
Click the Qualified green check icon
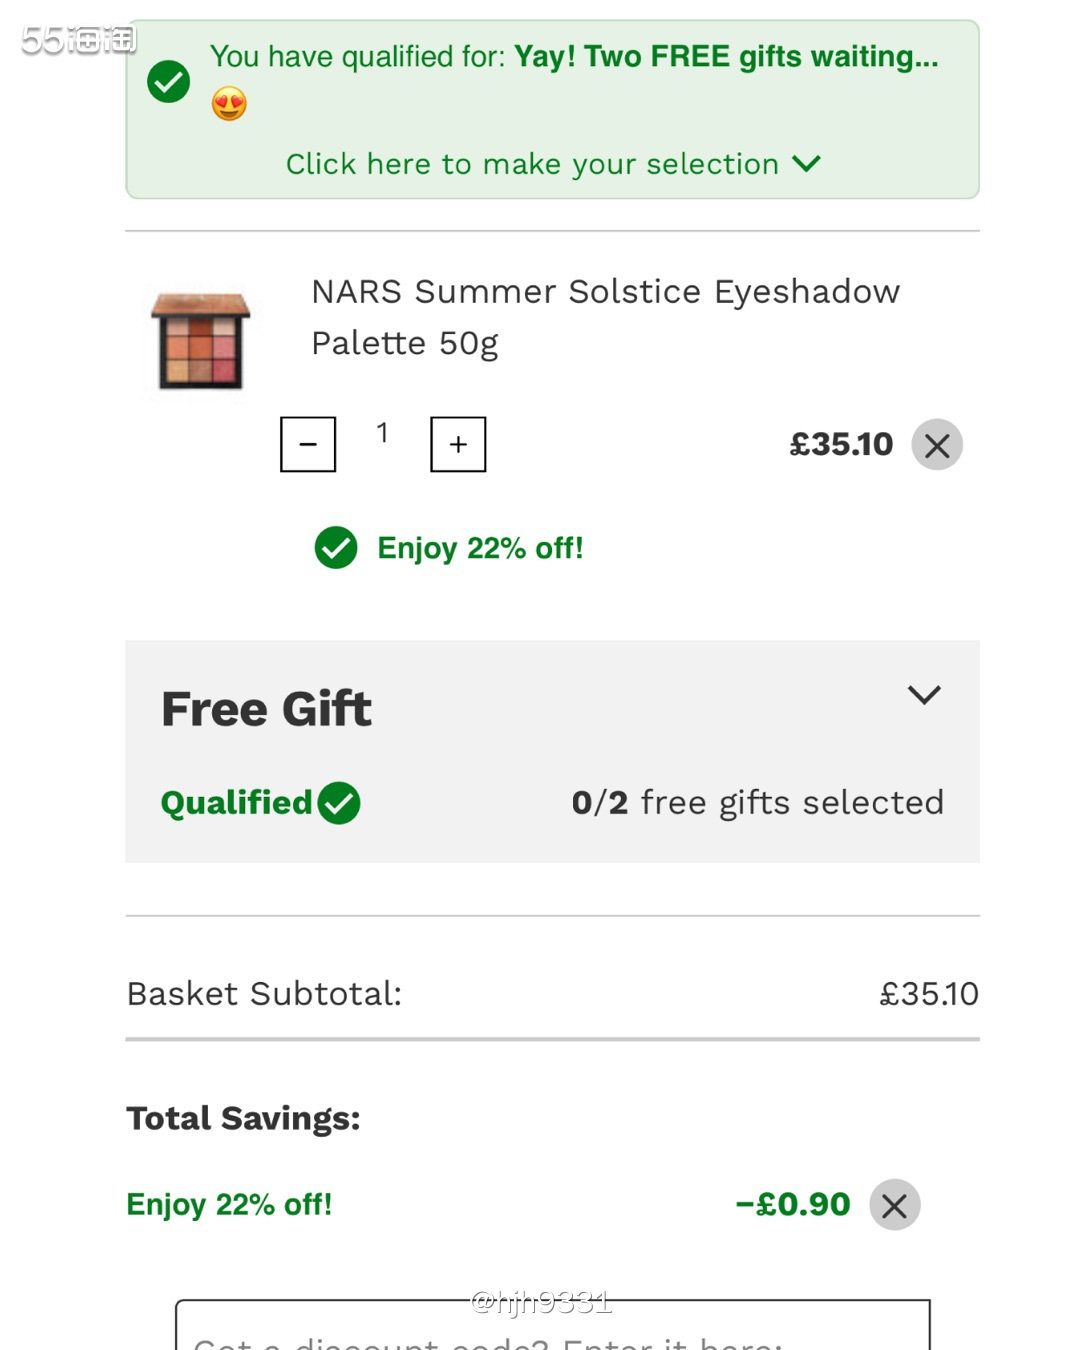pyautogui.click(x=339, y=803)
